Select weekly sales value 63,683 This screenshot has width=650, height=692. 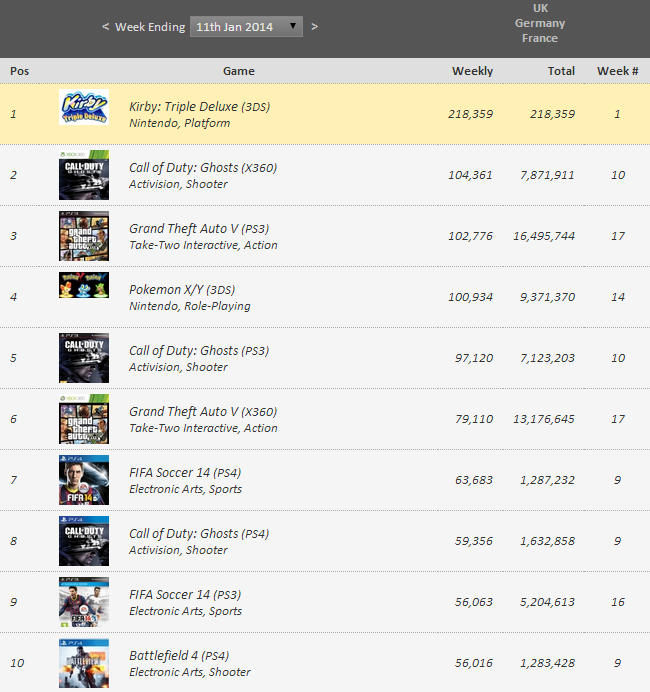click(x=474, y=480)
